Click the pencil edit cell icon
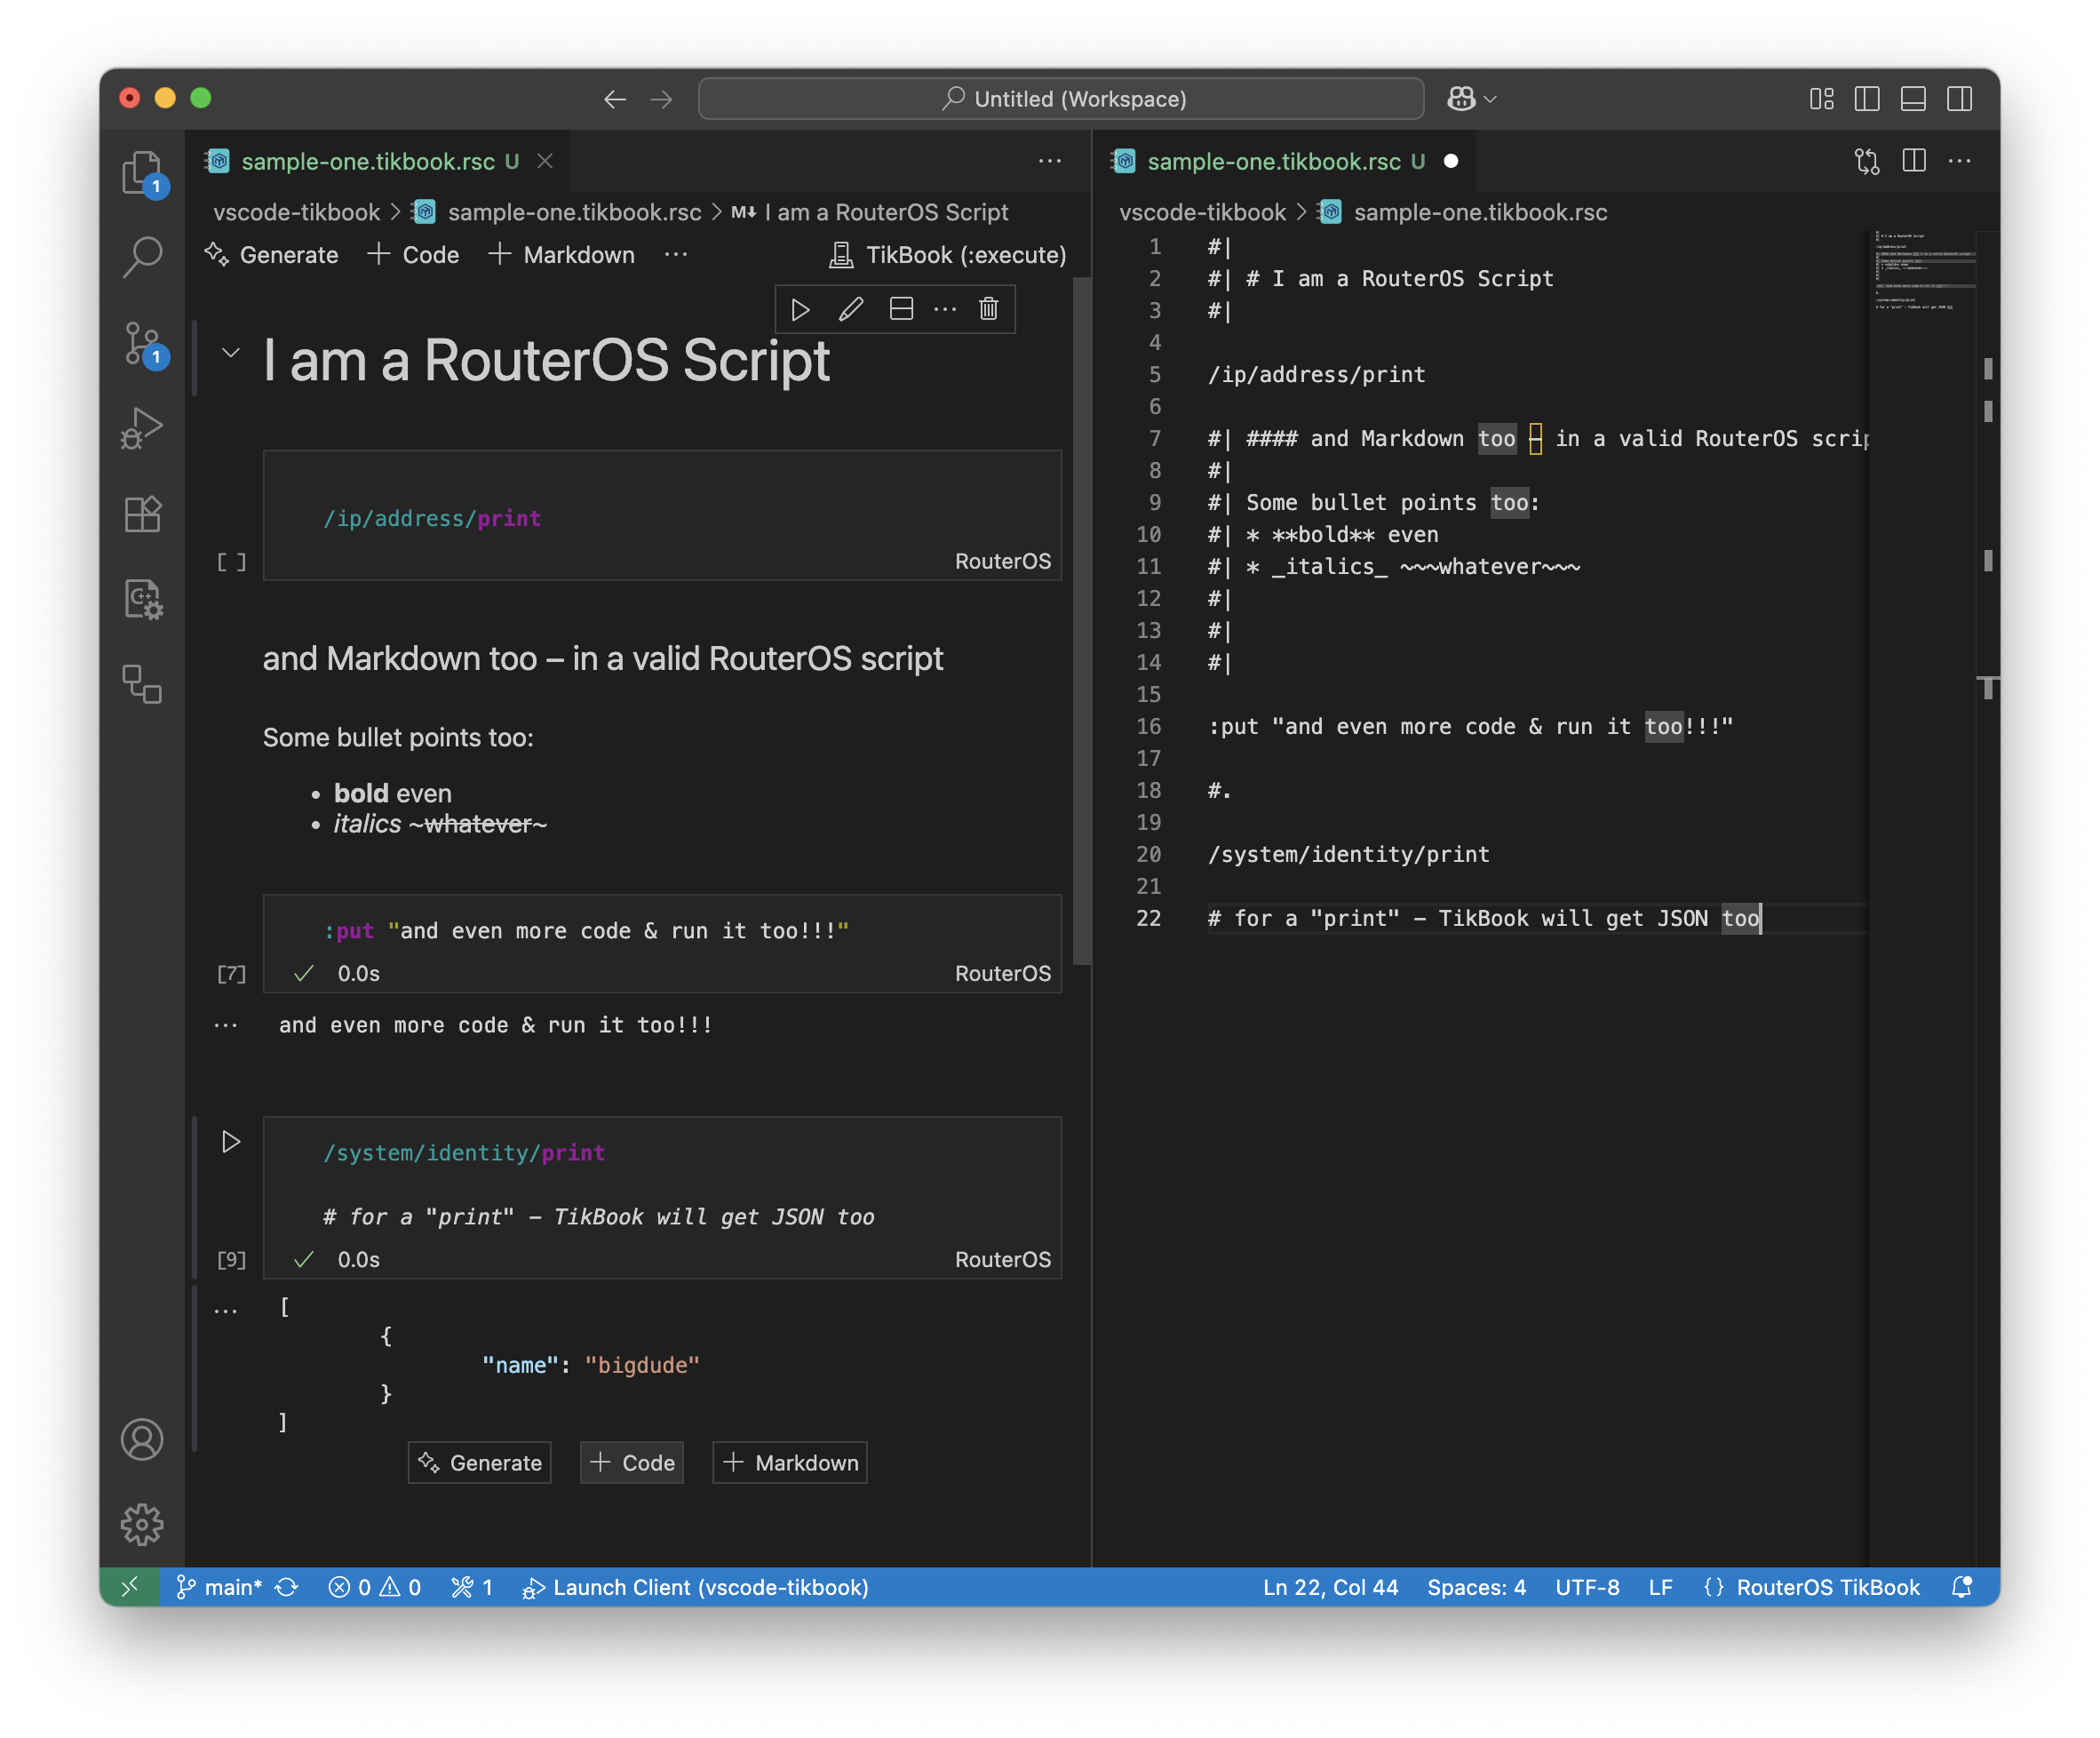Viewport: 2100px width, 1738px height. click(851, 309)
